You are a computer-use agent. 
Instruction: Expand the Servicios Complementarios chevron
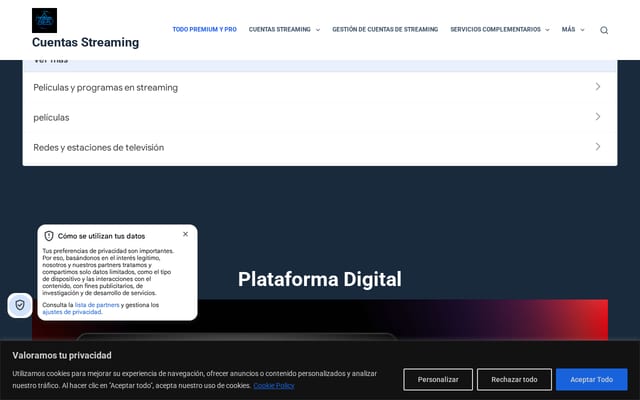click(547, 30)
